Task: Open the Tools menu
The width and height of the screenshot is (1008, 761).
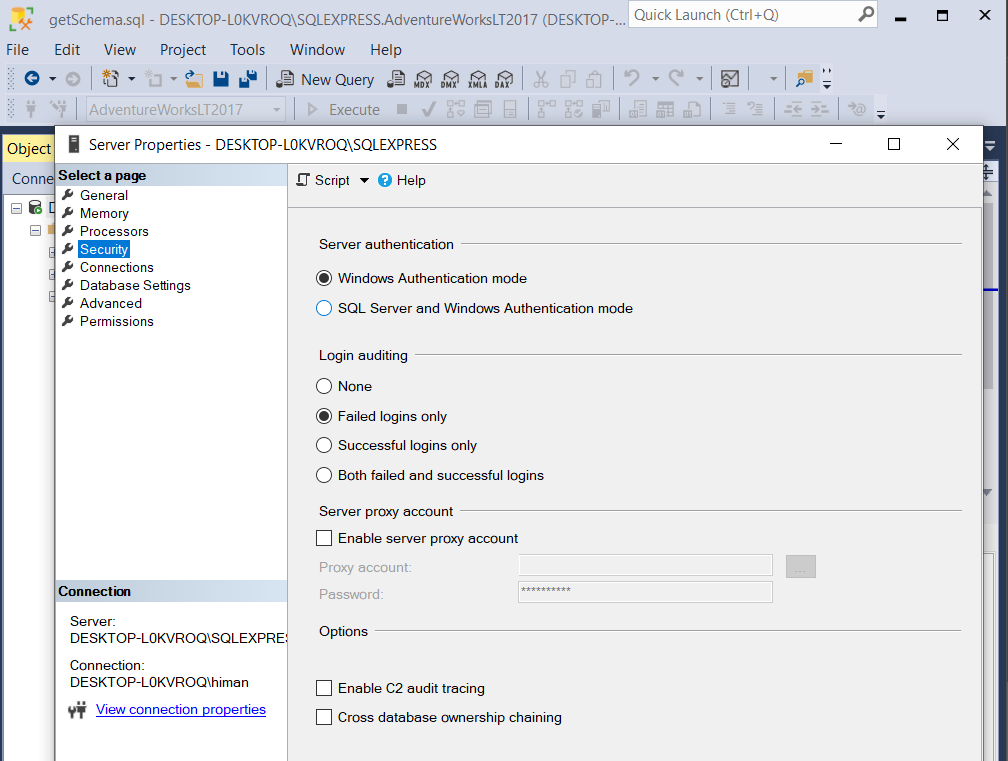Action: [248, 49]
